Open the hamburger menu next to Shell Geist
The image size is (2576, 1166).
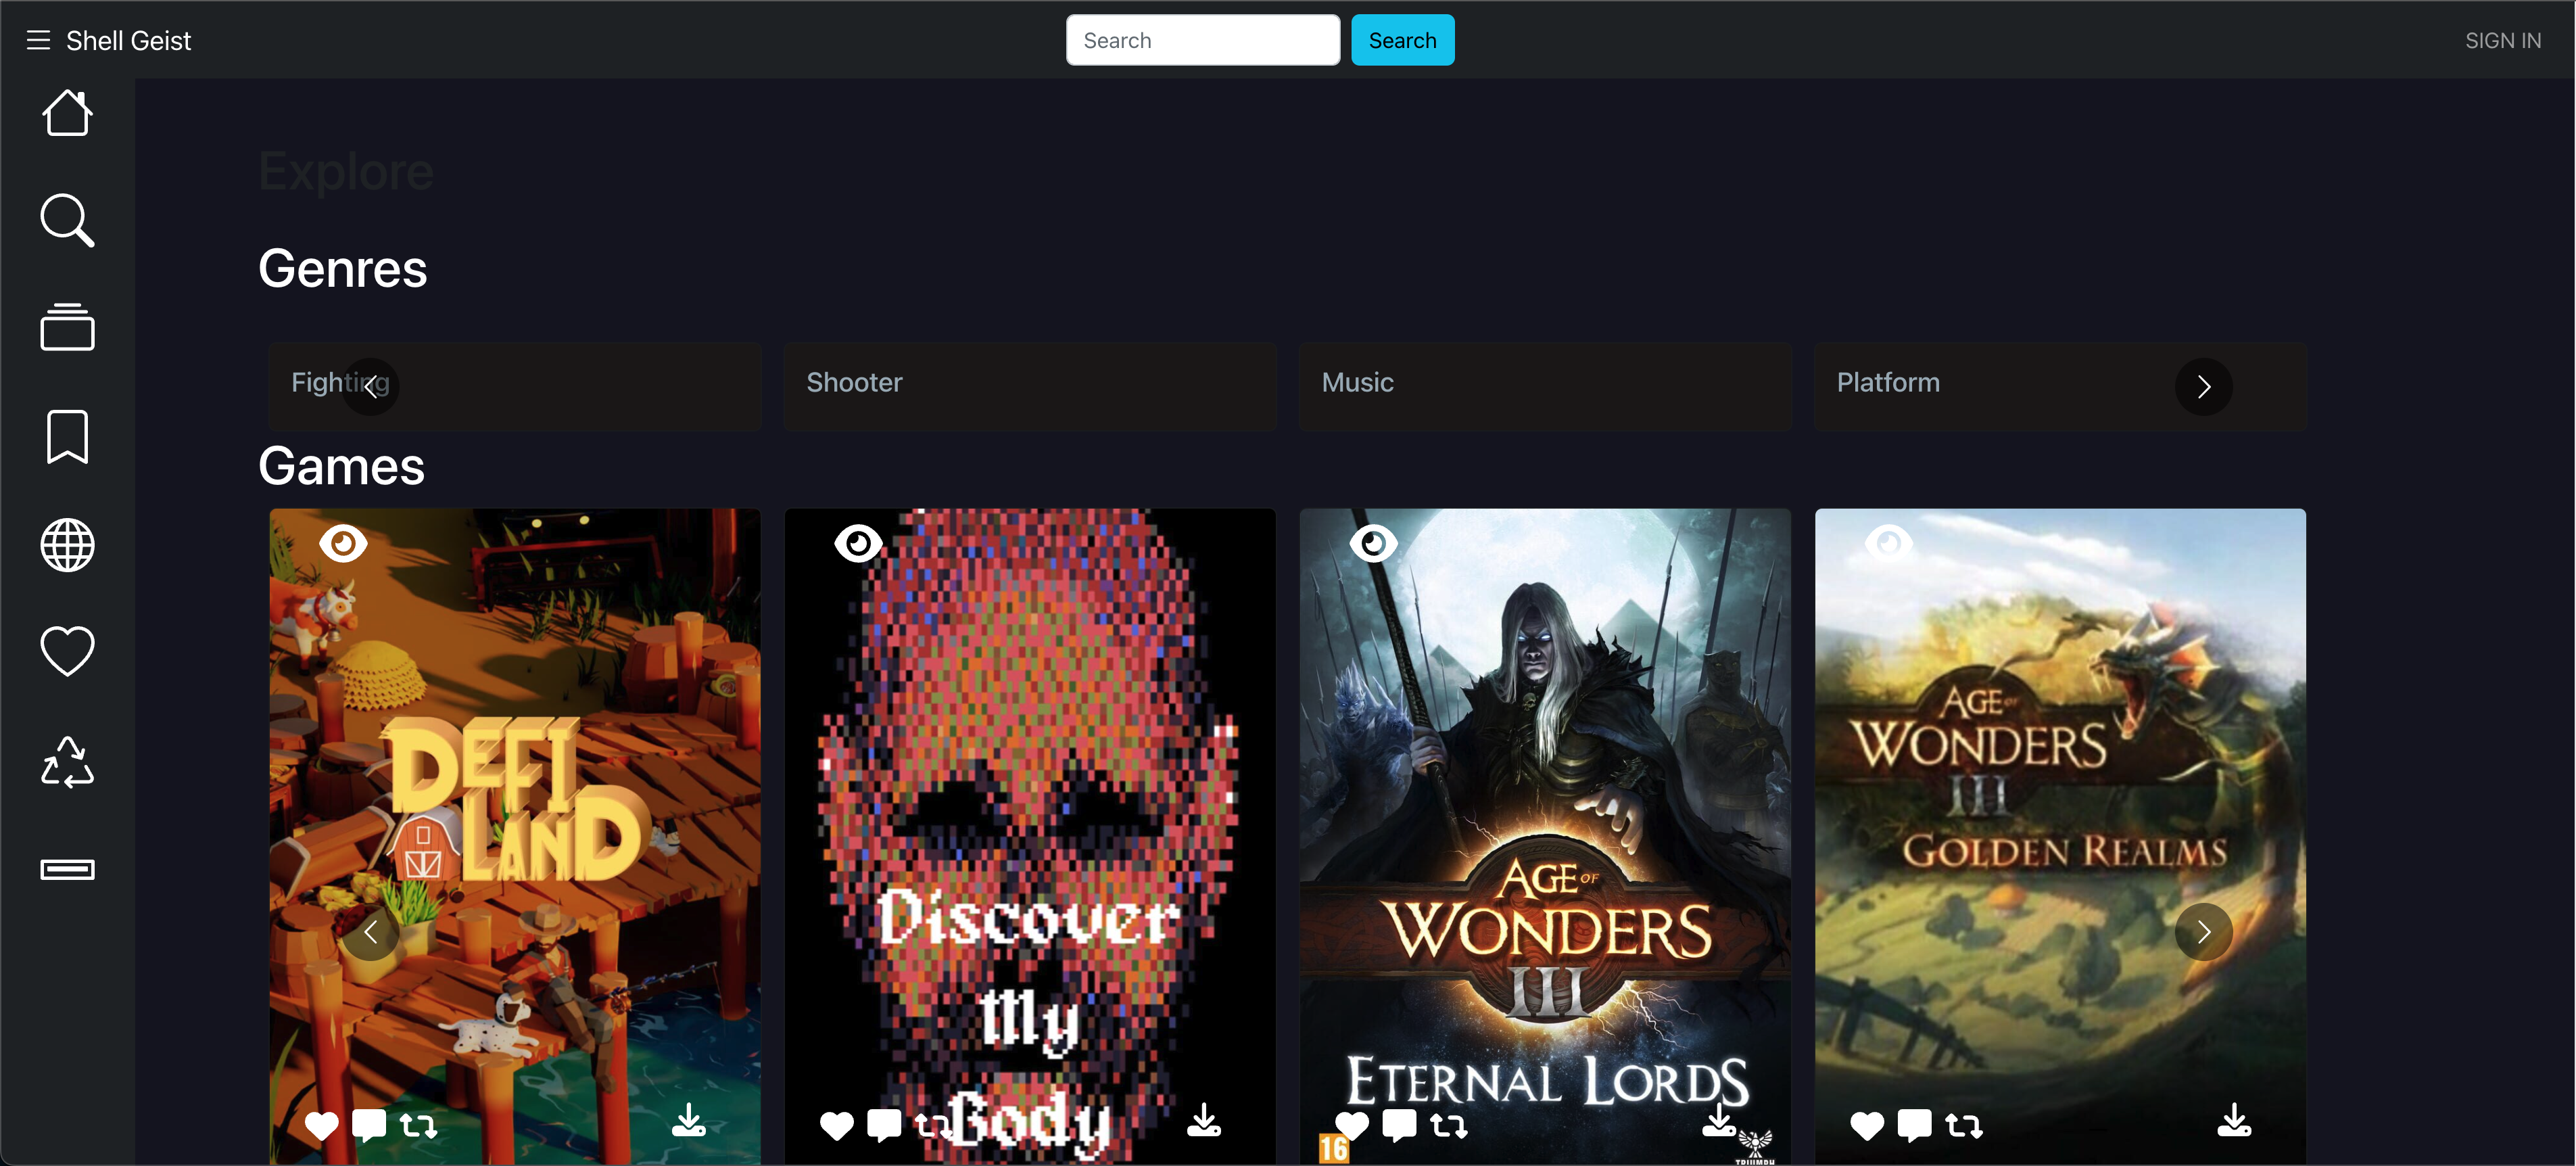(38, 40)
